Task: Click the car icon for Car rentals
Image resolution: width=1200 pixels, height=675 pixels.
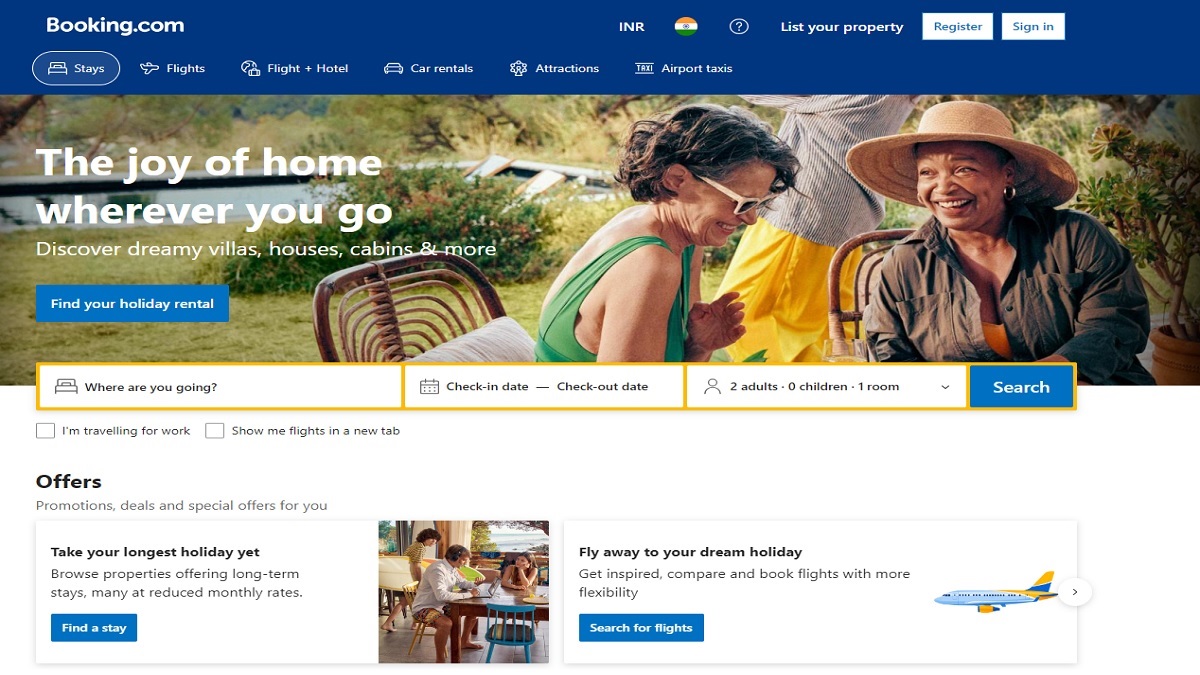Action: tap(393, 69)
